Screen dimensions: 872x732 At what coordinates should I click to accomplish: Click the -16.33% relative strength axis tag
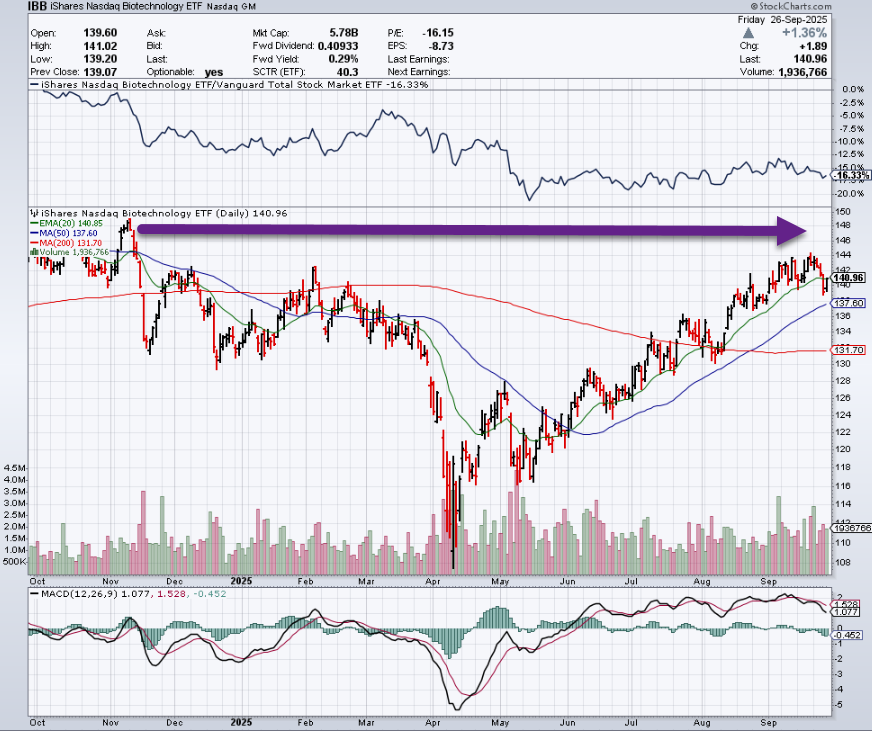tap(850, 174)
